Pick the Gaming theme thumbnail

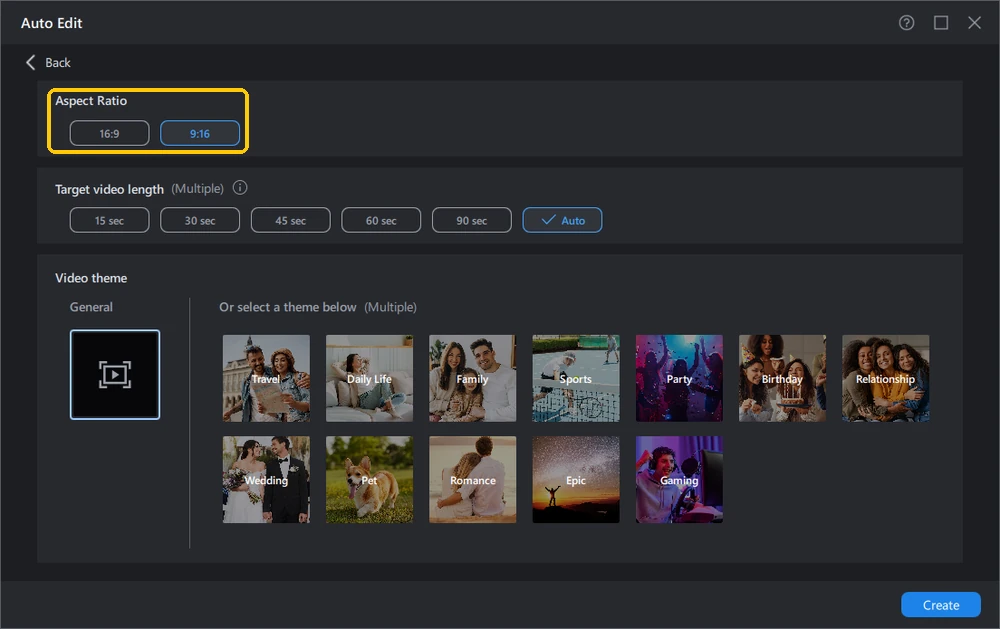[679, 480]
